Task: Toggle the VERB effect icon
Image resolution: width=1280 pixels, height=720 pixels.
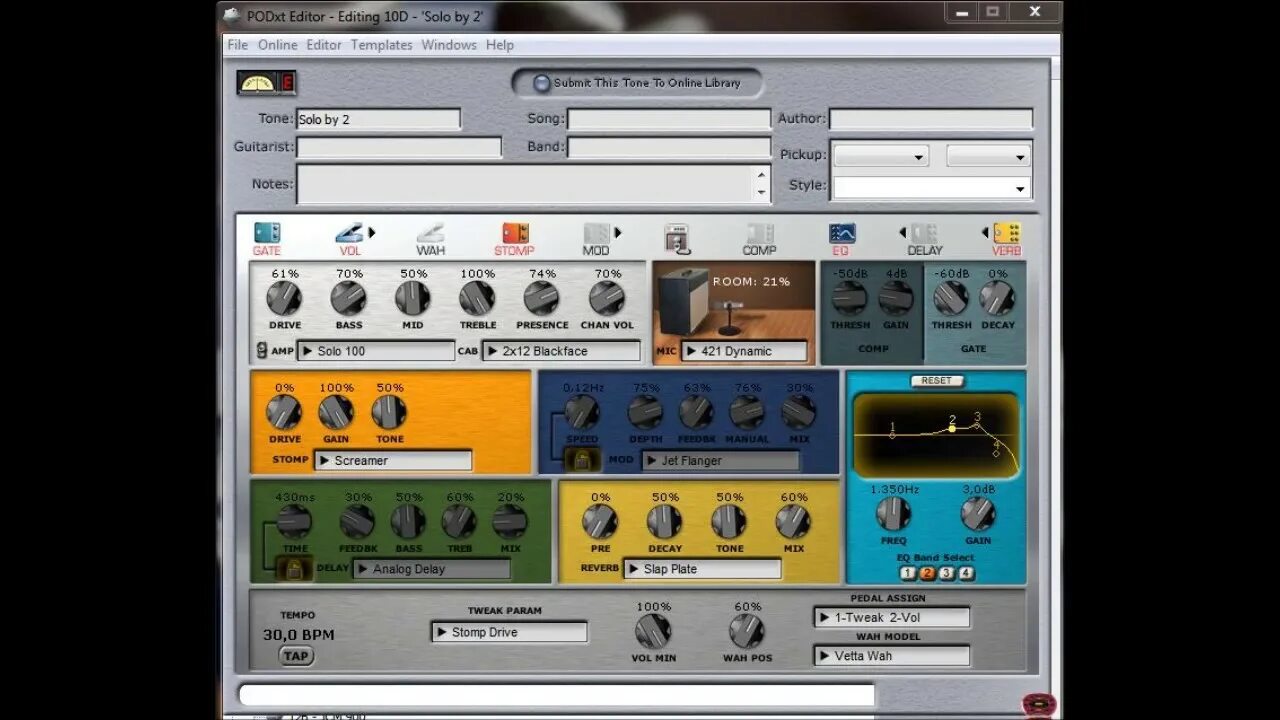Action: [x=1007, y=233]
